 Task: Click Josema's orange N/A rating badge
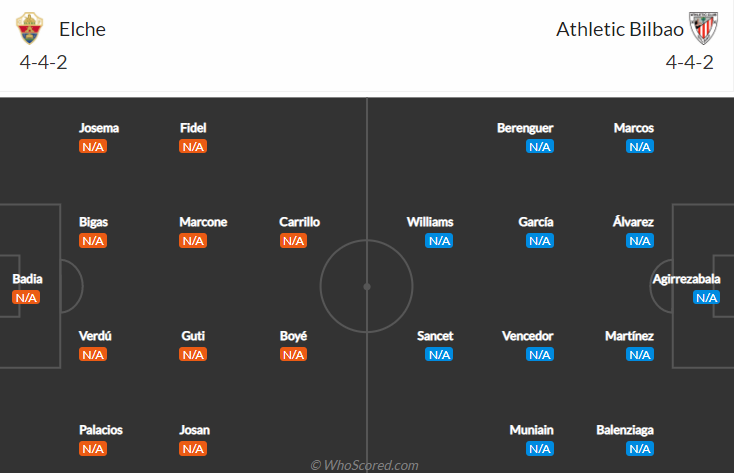tap(93, 146)
